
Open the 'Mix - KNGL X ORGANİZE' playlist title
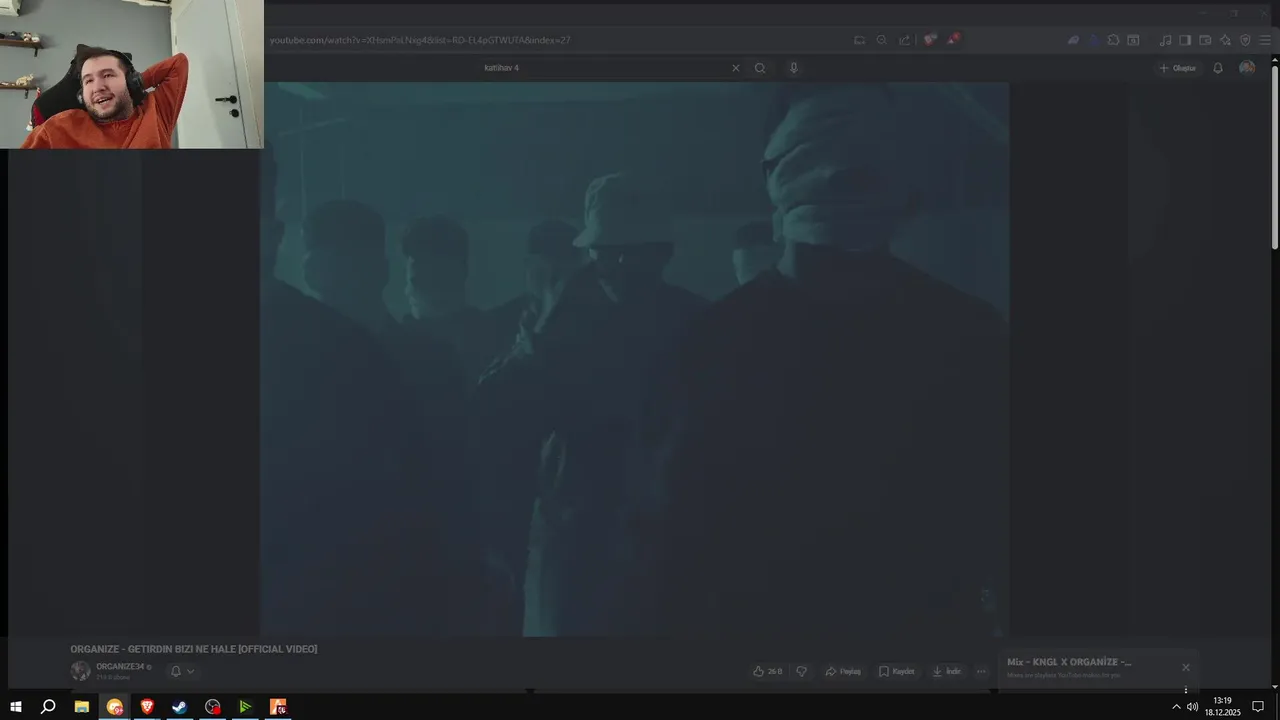click(x=1069, y=662)
